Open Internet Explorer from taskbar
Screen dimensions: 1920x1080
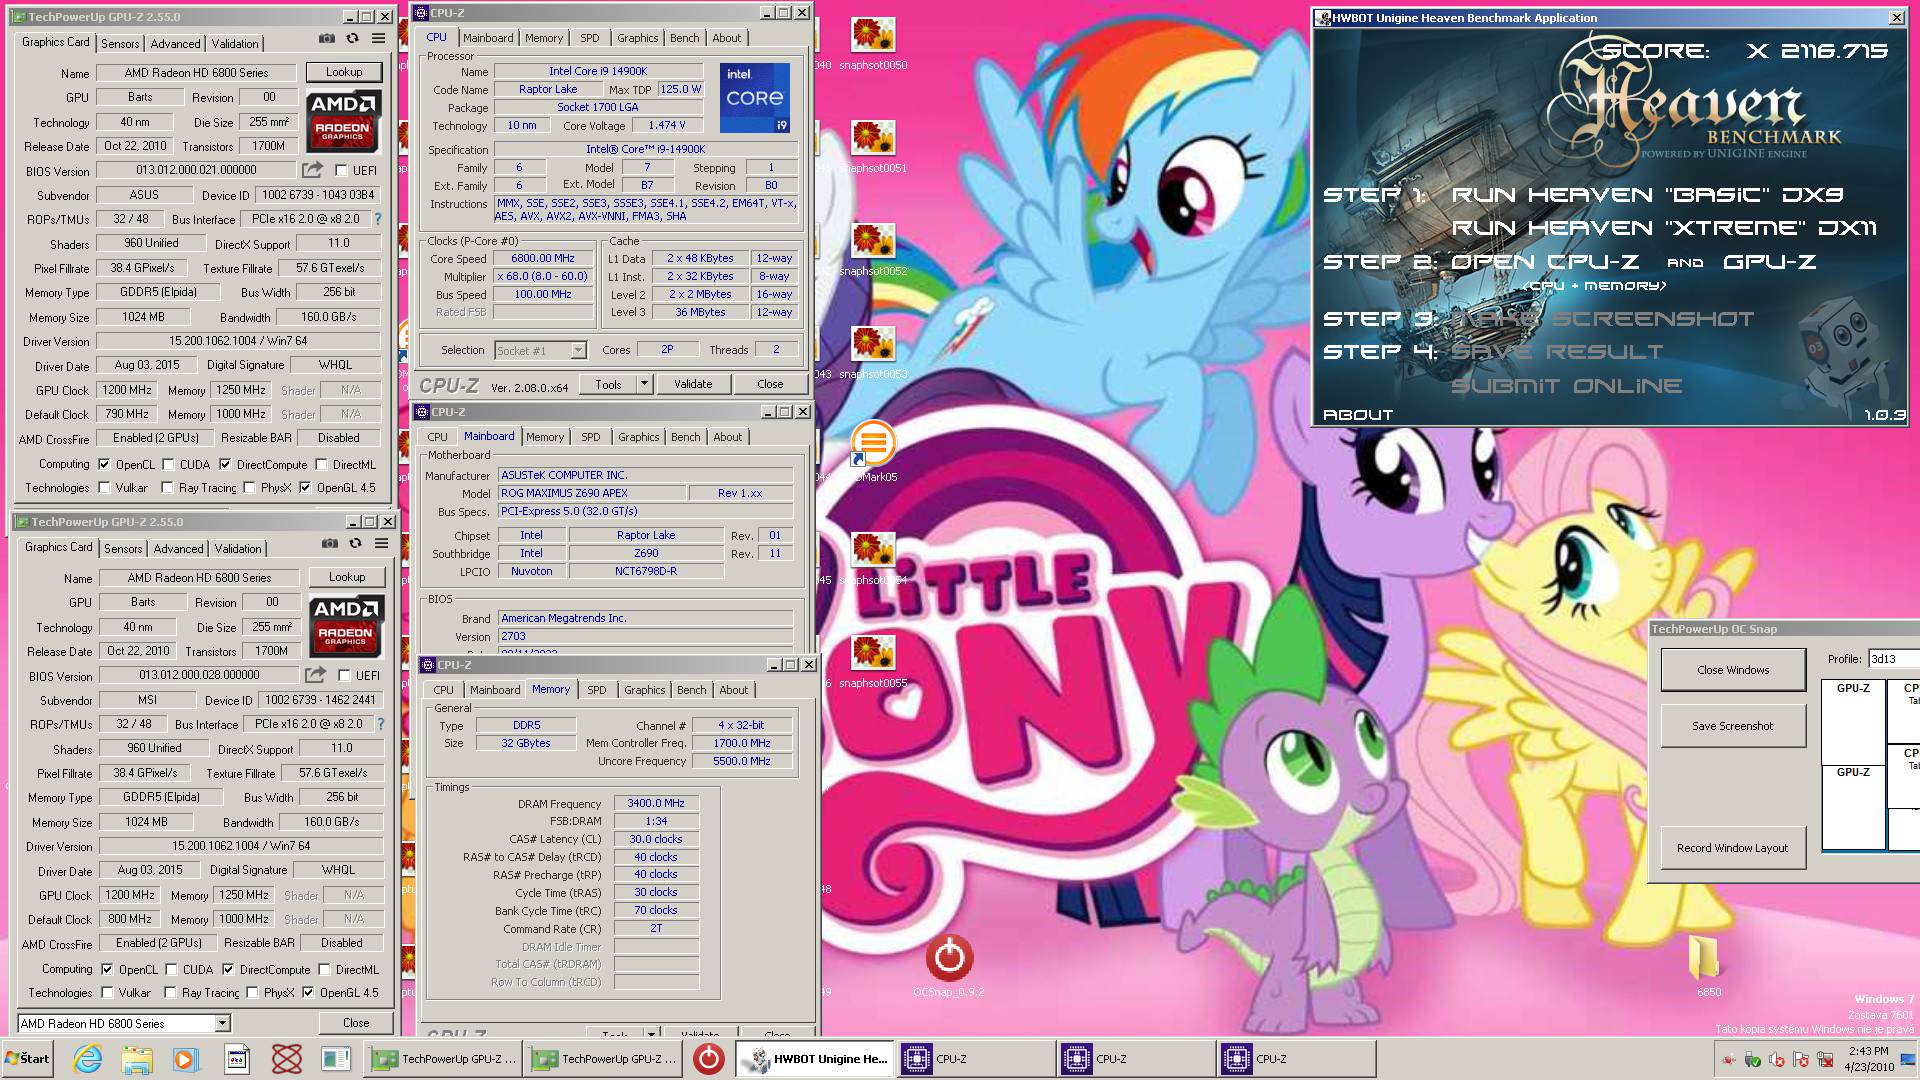click(88, 1059)
